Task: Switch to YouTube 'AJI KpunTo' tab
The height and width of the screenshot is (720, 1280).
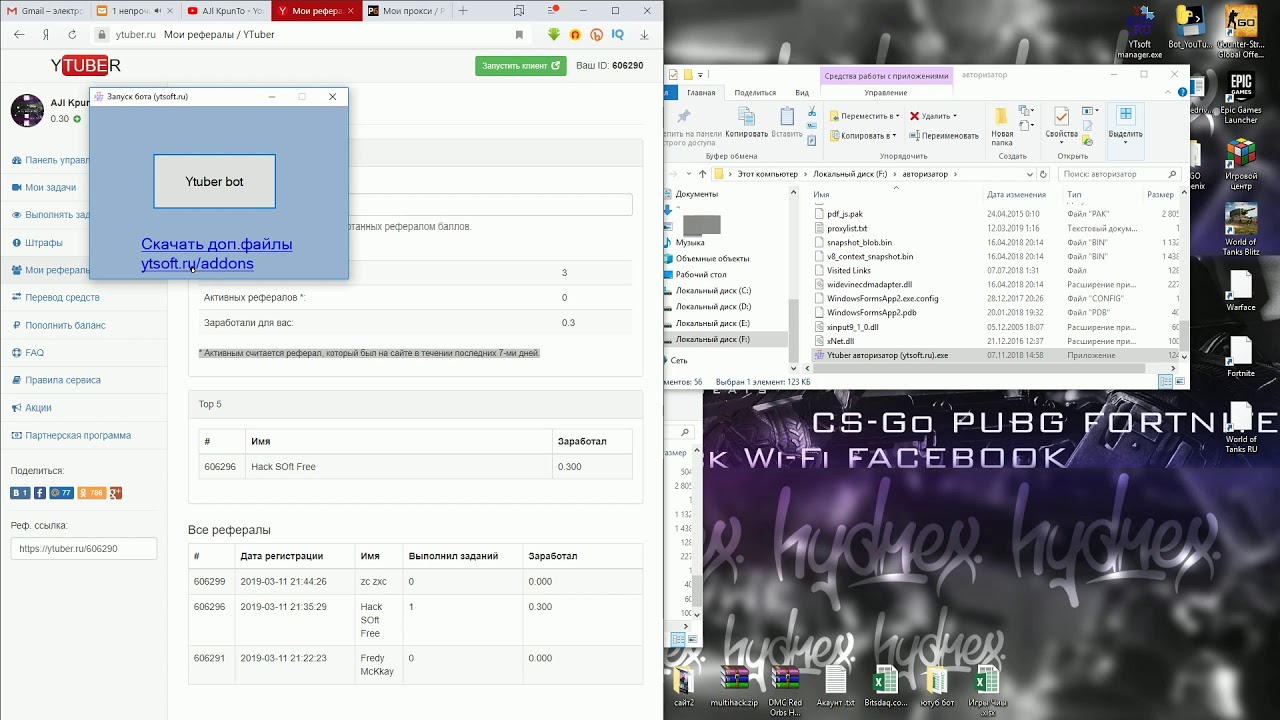Action: tap(226, 11)
